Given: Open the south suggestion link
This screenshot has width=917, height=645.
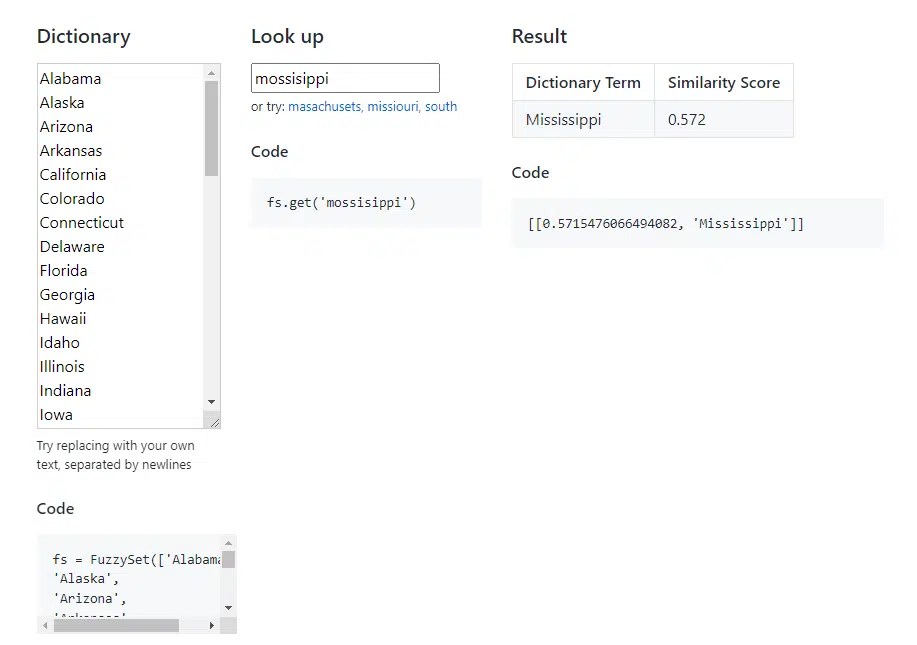Looking at the screenshot, I should pos(441,106).
